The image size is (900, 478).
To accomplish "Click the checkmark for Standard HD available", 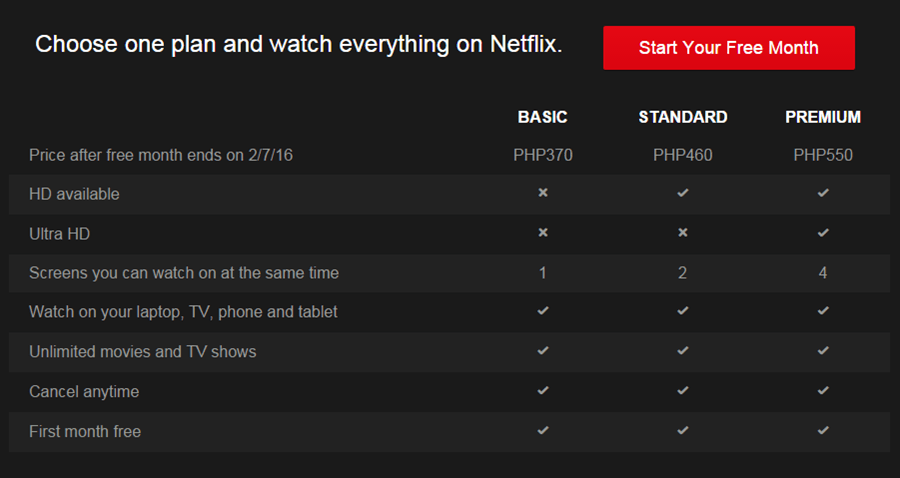I will pyautogui.click(x=683, y=193).
